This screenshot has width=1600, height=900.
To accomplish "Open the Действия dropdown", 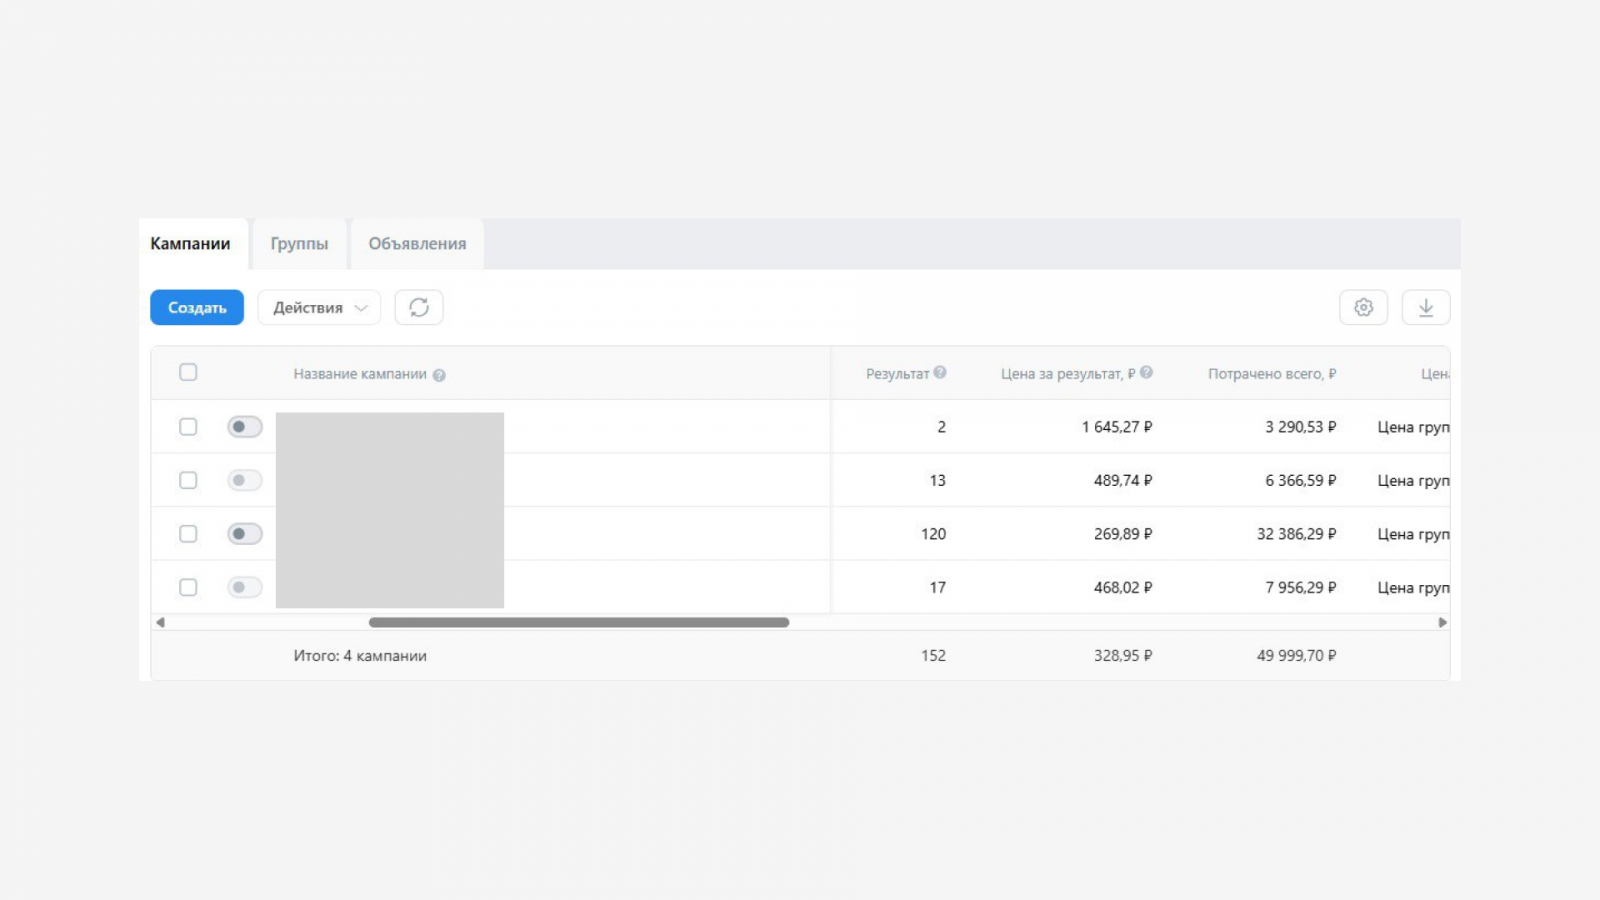I will point(319,308).
